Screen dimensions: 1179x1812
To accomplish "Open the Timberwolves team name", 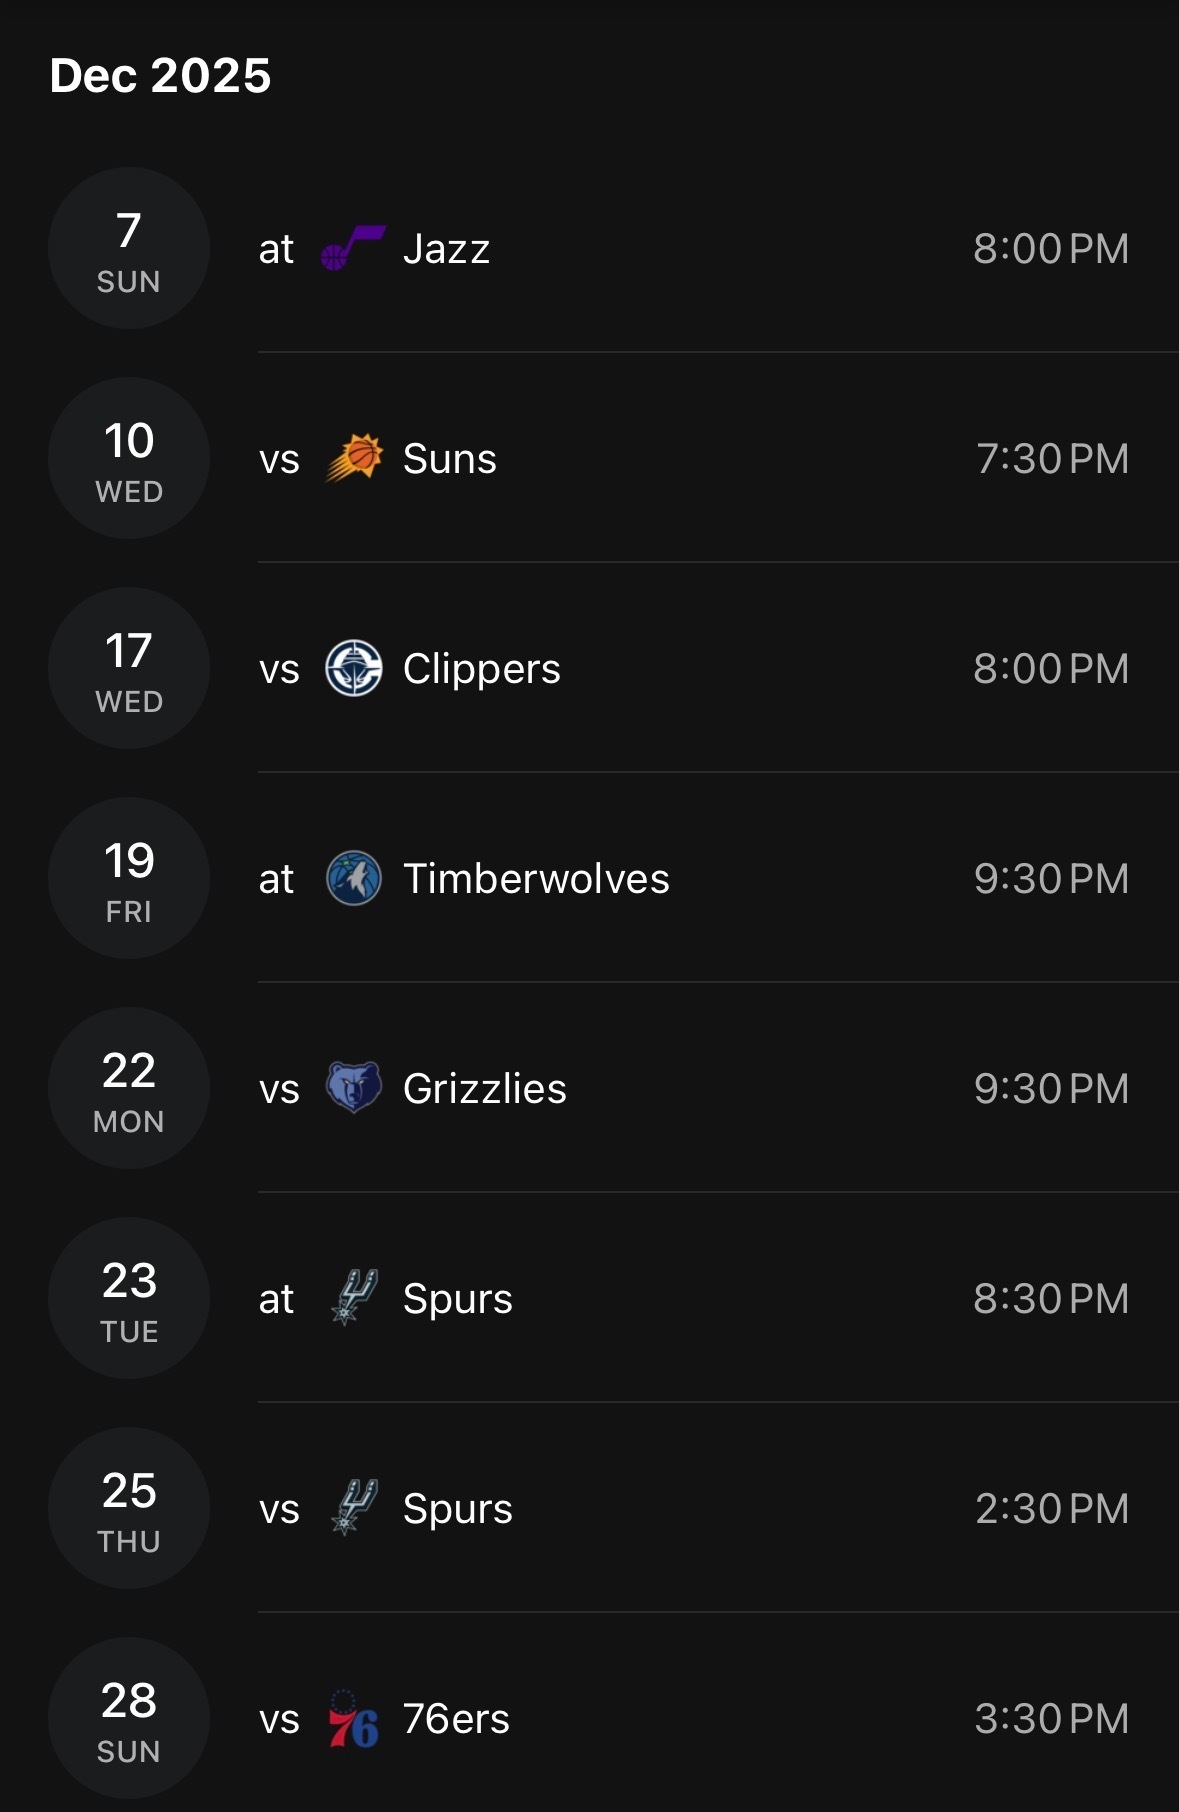I will [x=536, y=879].
